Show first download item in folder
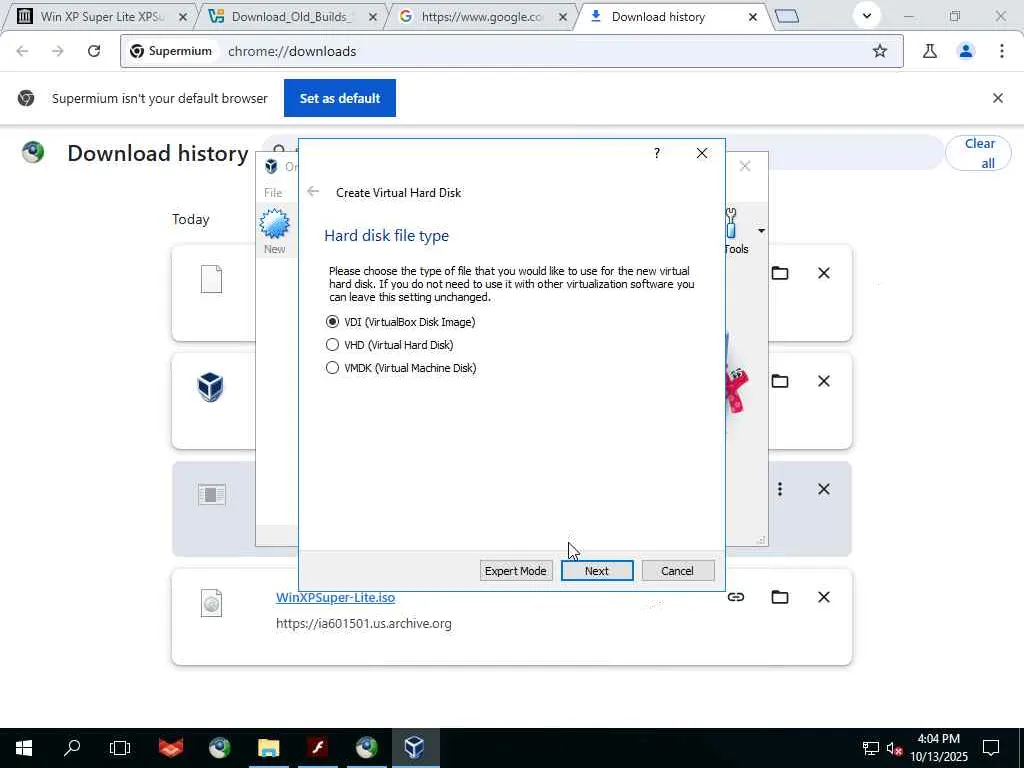Viewport: 1024px width, 768px height. 780,273
